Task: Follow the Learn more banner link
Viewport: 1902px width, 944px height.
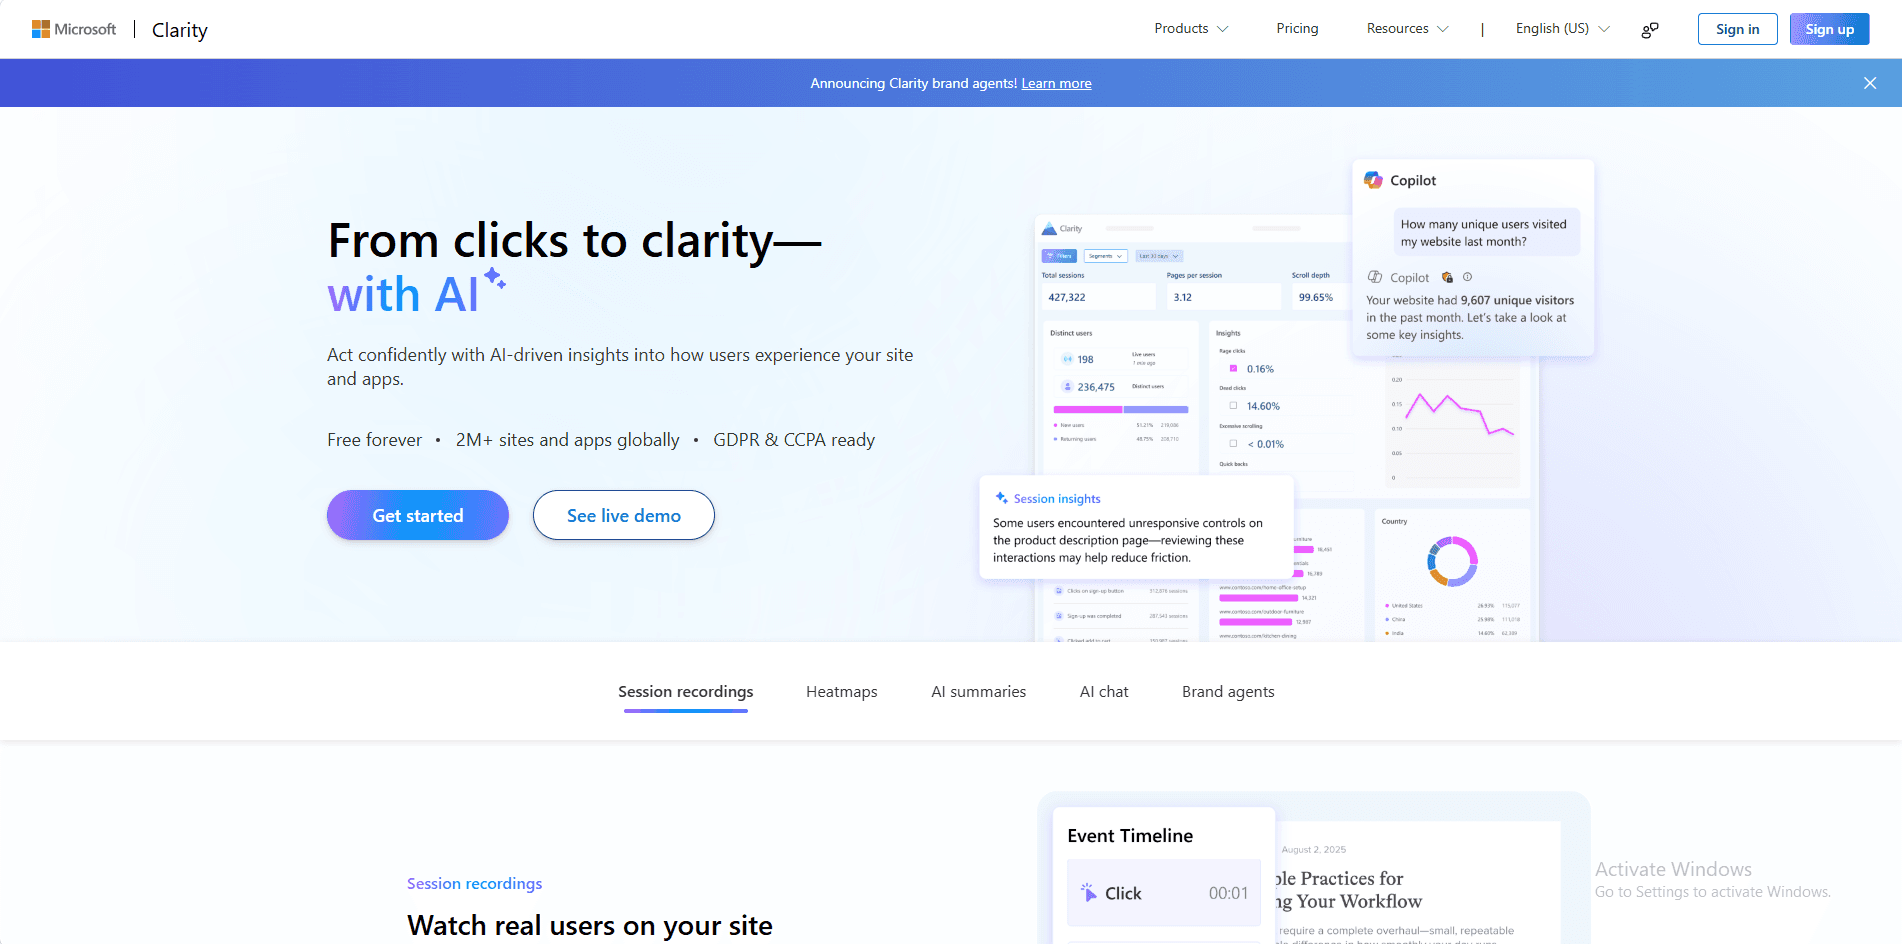Action: pyautogui.click(x=1056, y=83)
